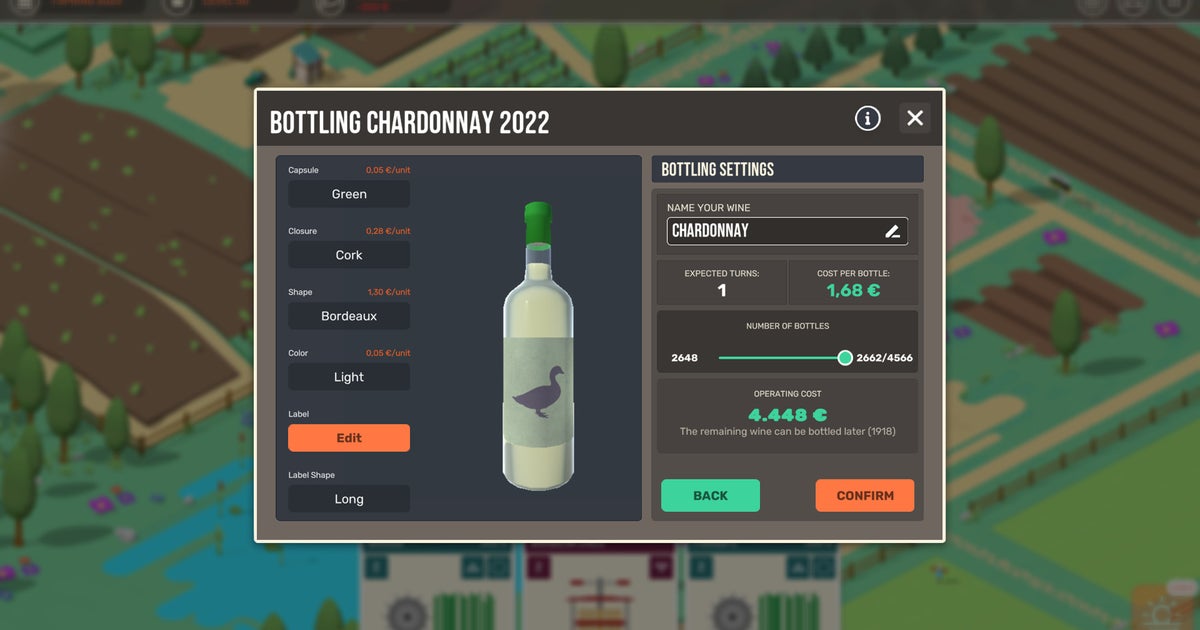
Task: Change the Shape option showing Bordeaux
Action: coord(349,316)
